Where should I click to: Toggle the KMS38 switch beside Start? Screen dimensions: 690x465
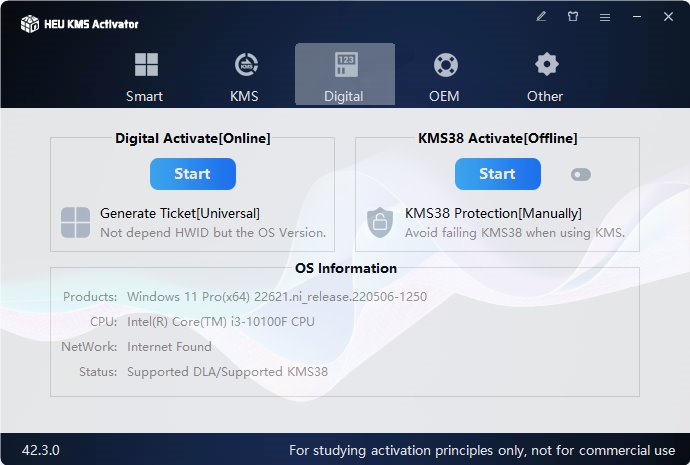click(581, 175)
